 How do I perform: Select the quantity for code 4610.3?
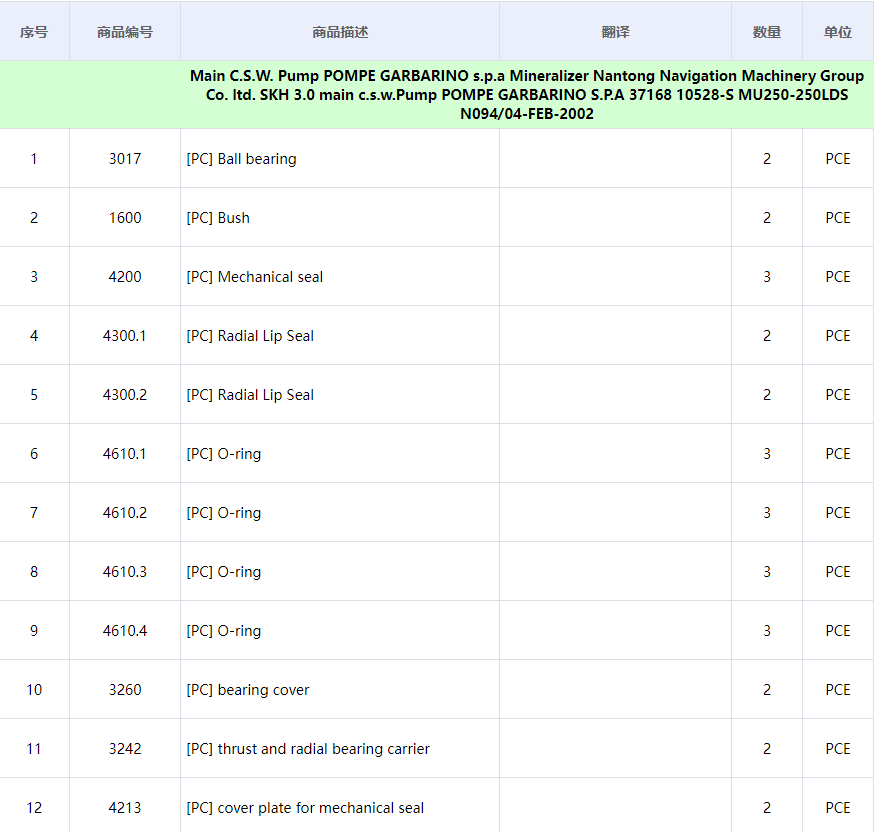point(767,572)
